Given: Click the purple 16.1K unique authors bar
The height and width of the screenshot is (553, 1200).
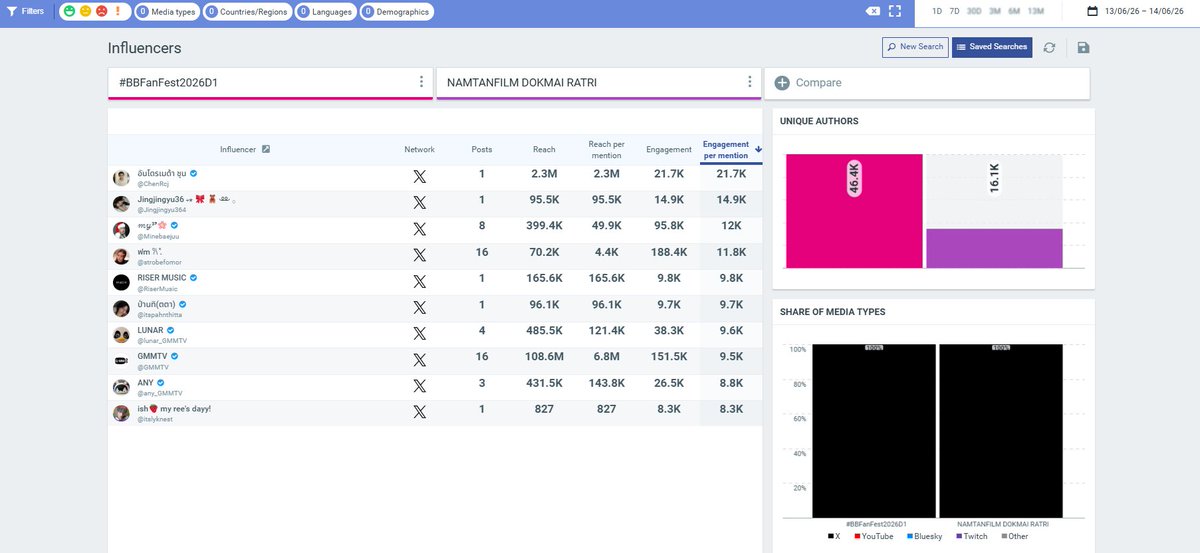Looking at the screenshot, I should click(x=994, y=248).
